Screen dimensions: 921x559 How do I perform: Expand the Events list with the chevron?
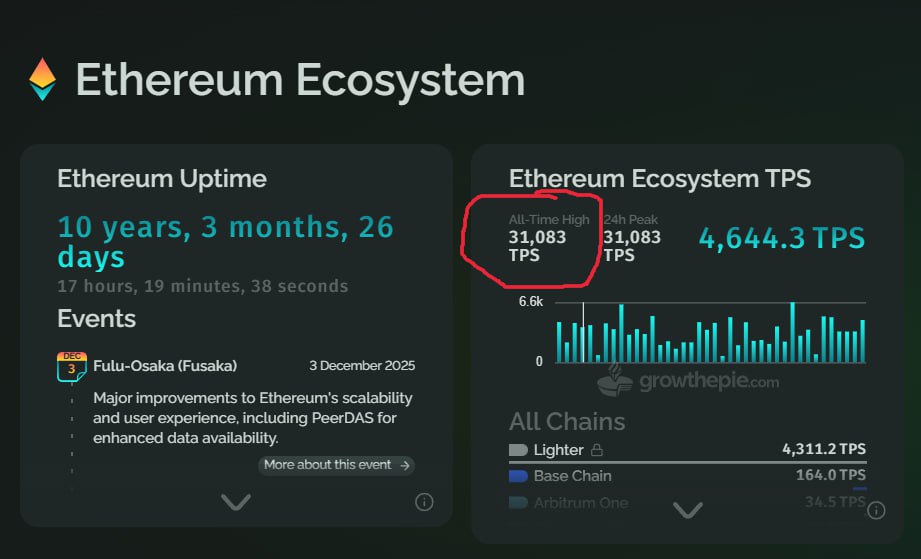236,502
